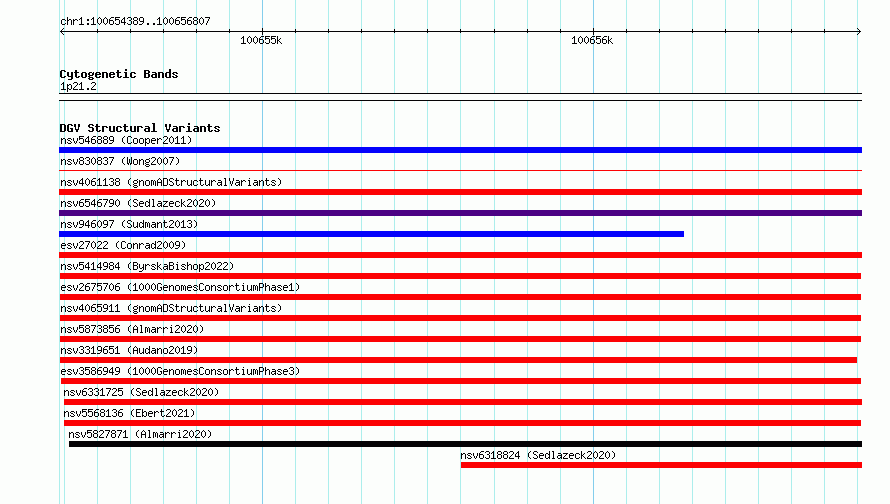Viewport: 890px width, 504px height.
Task: Click the 100656k ruler label
Action: tap(592, 40)
